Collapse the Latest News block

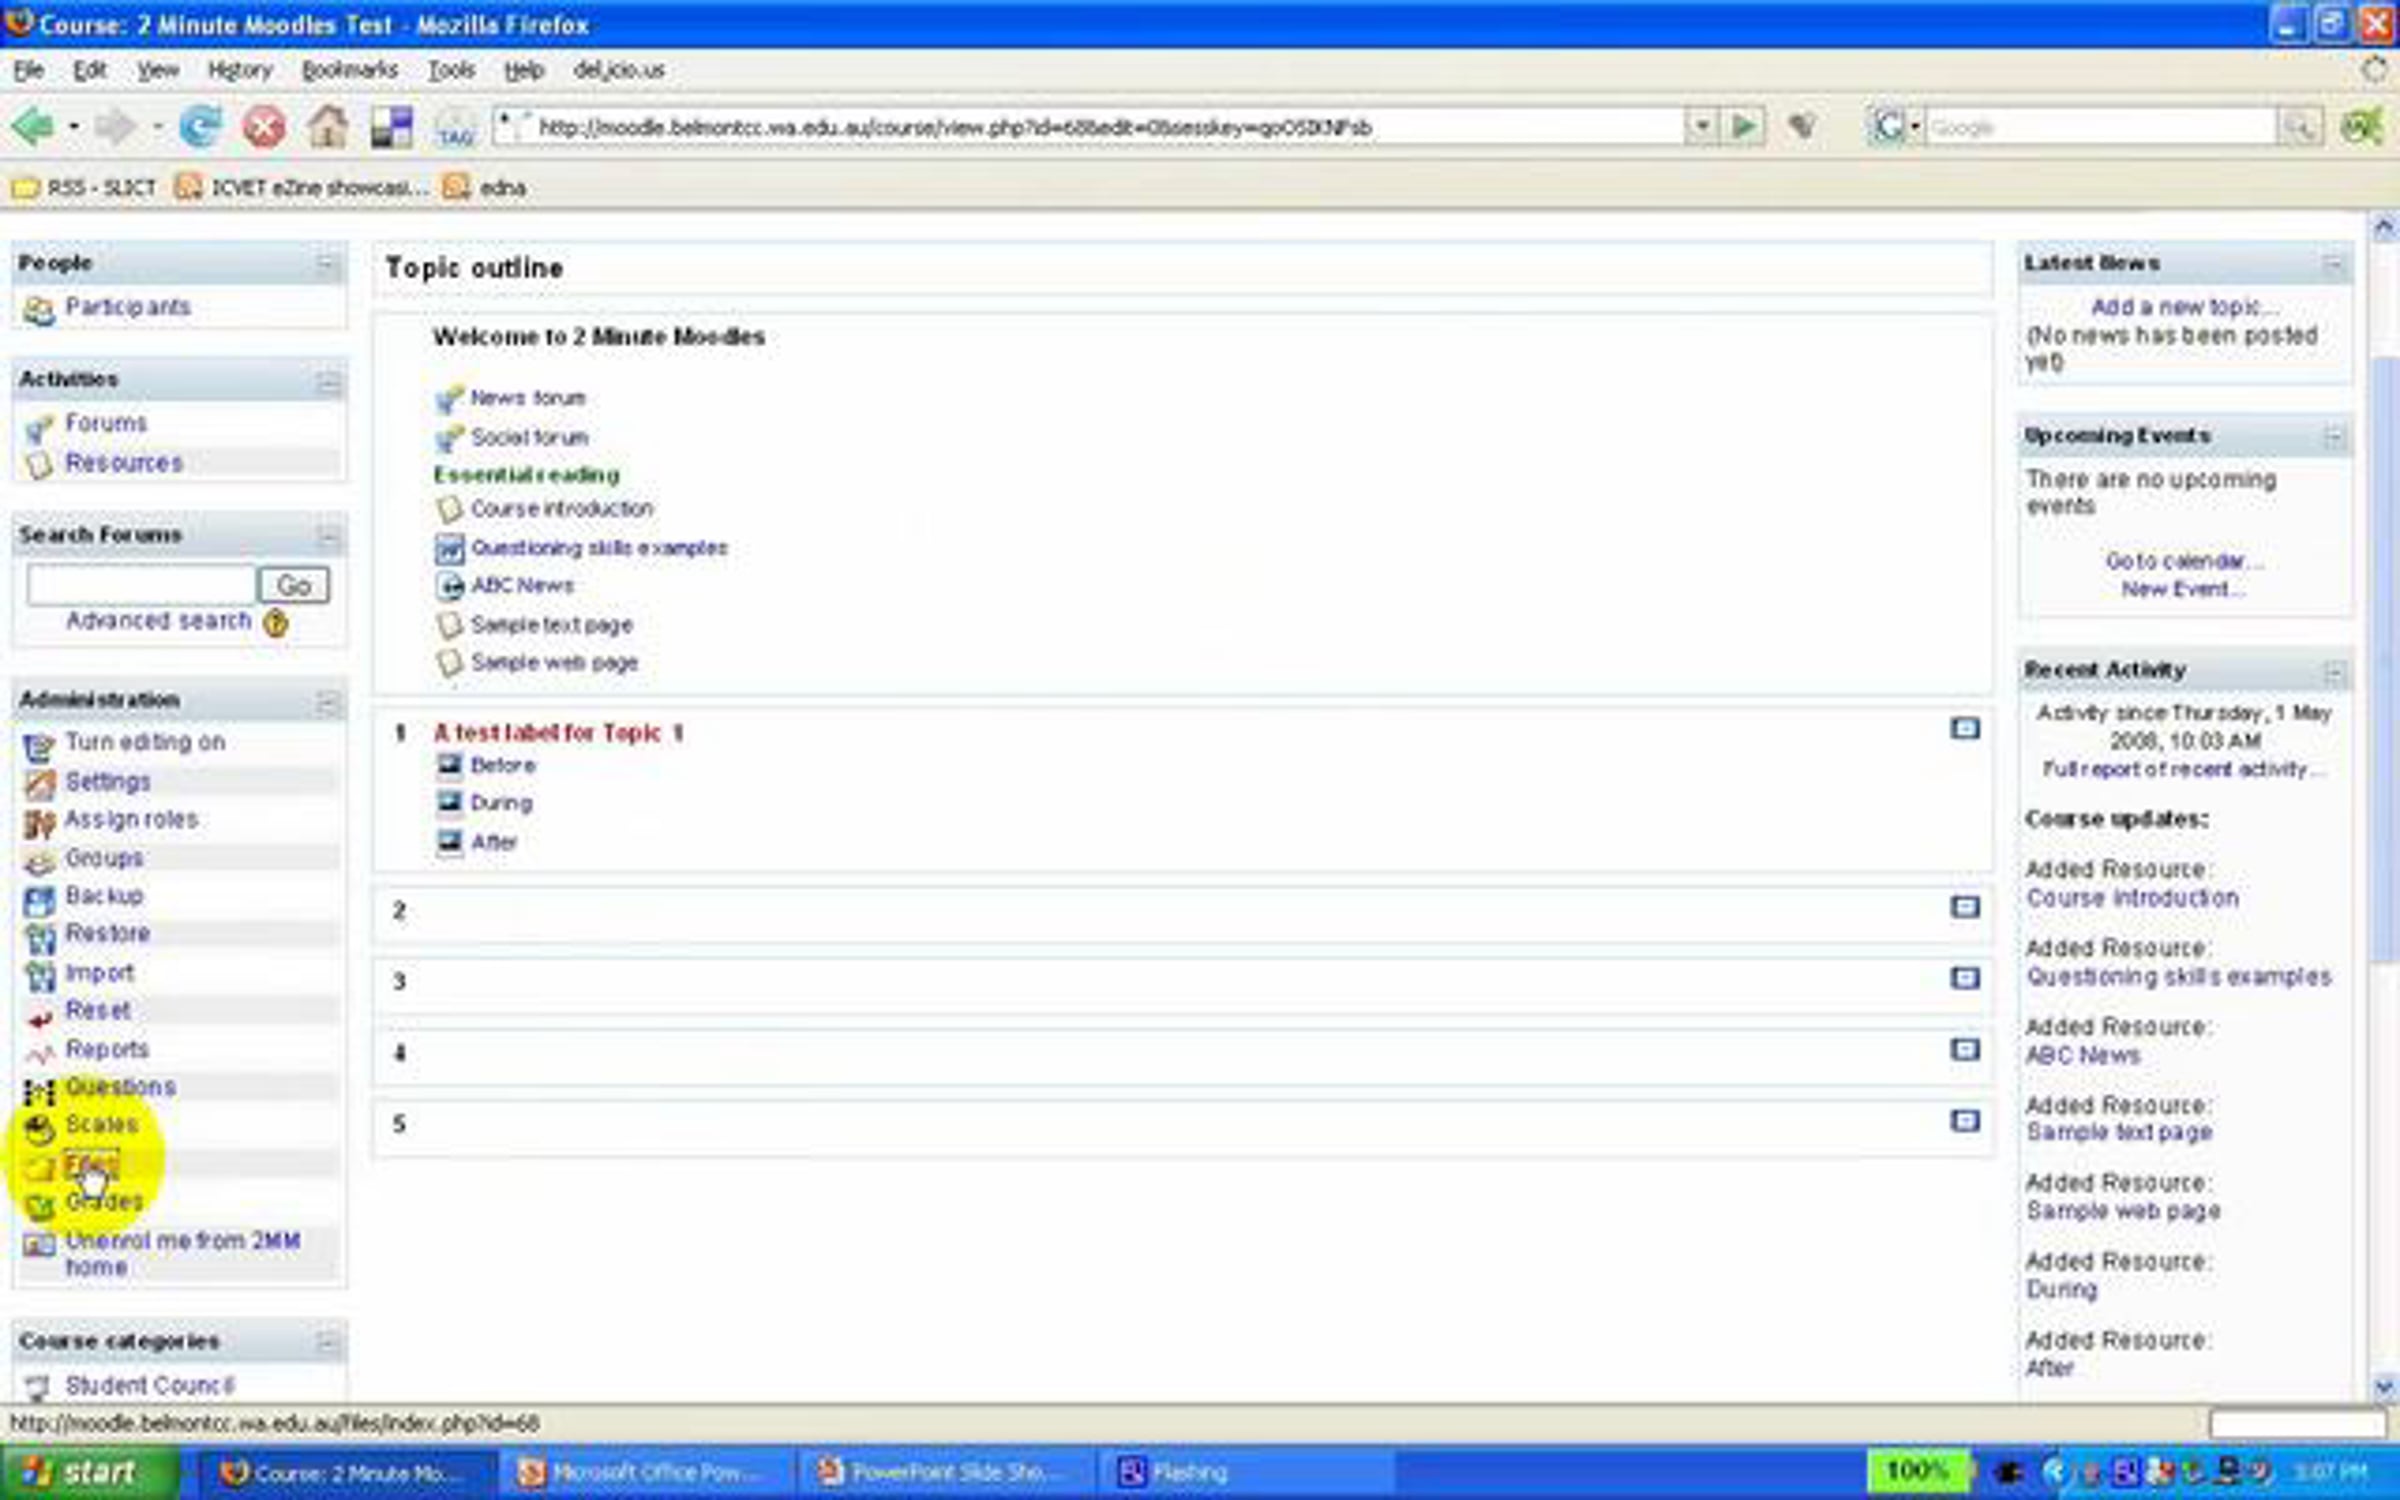click(2333, 264)
